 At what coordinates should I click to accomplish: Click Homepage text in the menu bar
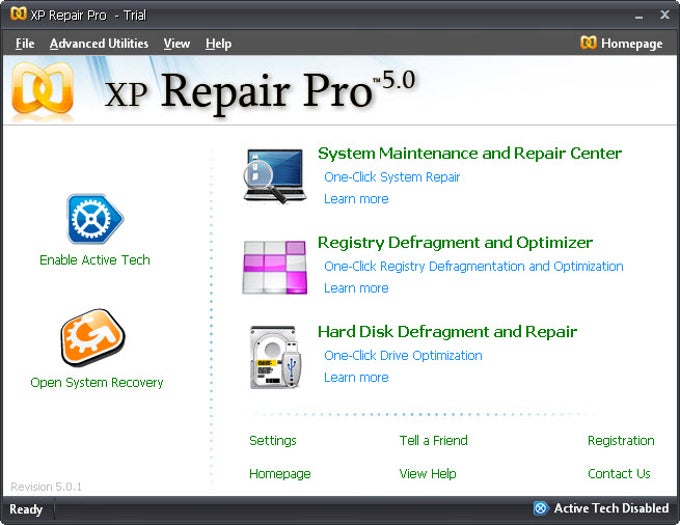[632, 43]
